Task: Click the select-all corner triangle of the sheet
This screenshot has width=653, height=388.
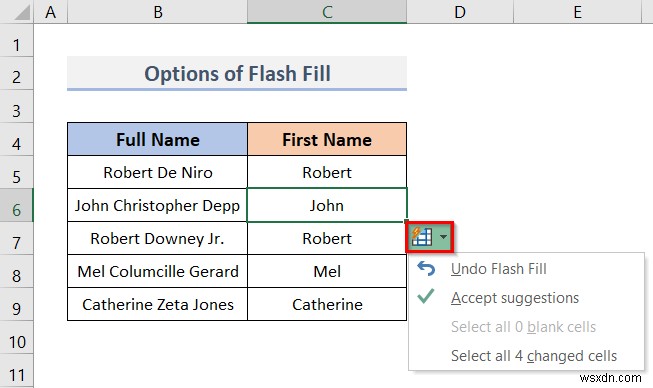Action: [21, 12]
